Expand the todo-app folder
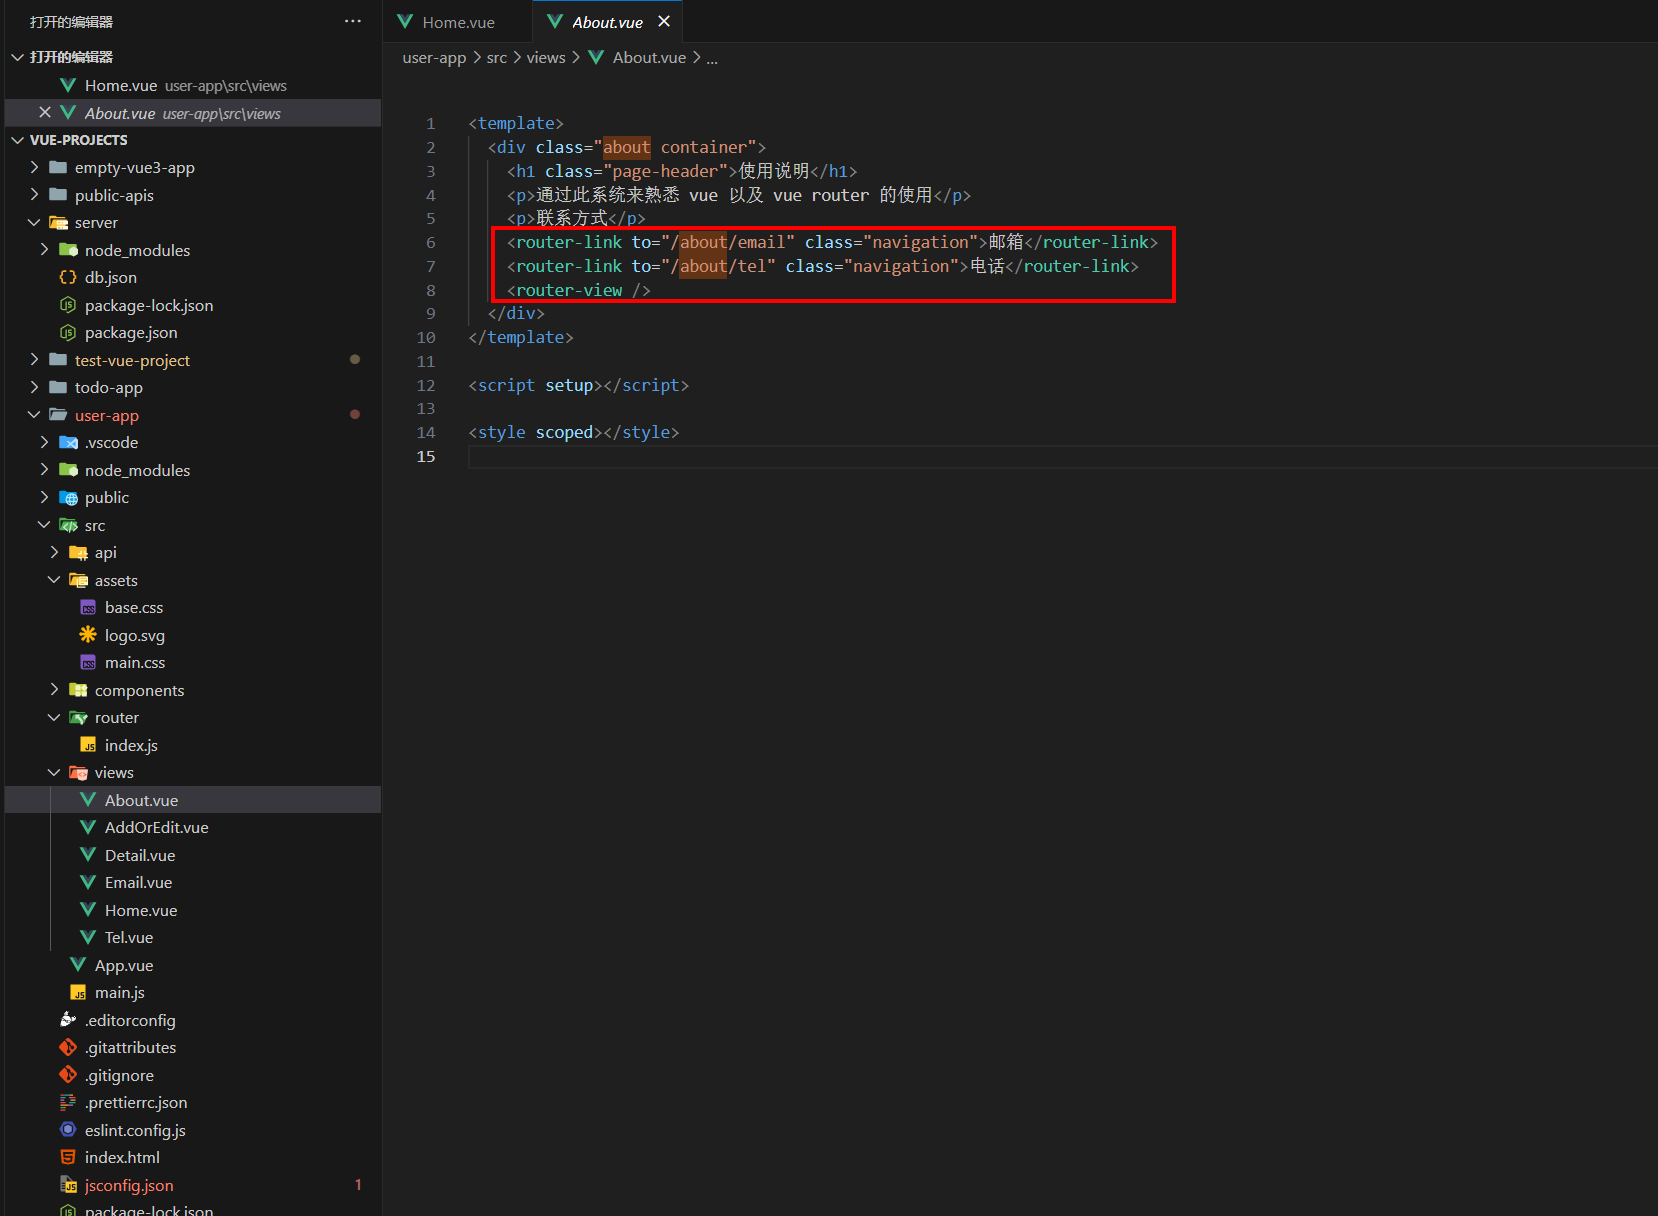 [34, 387]
